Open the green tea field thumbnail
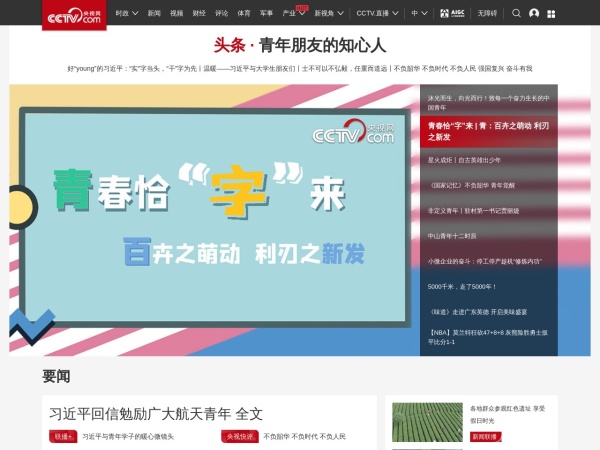Image resolution: width=600 pixels, height=450 pixels. (x=427, y=422)
